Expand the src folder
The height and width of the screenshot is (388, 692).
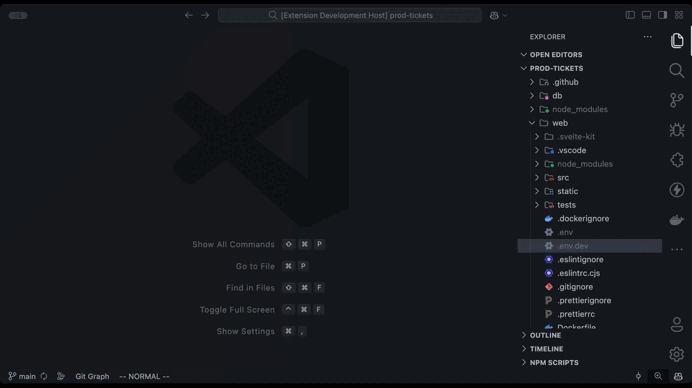[x=537, y=178]
